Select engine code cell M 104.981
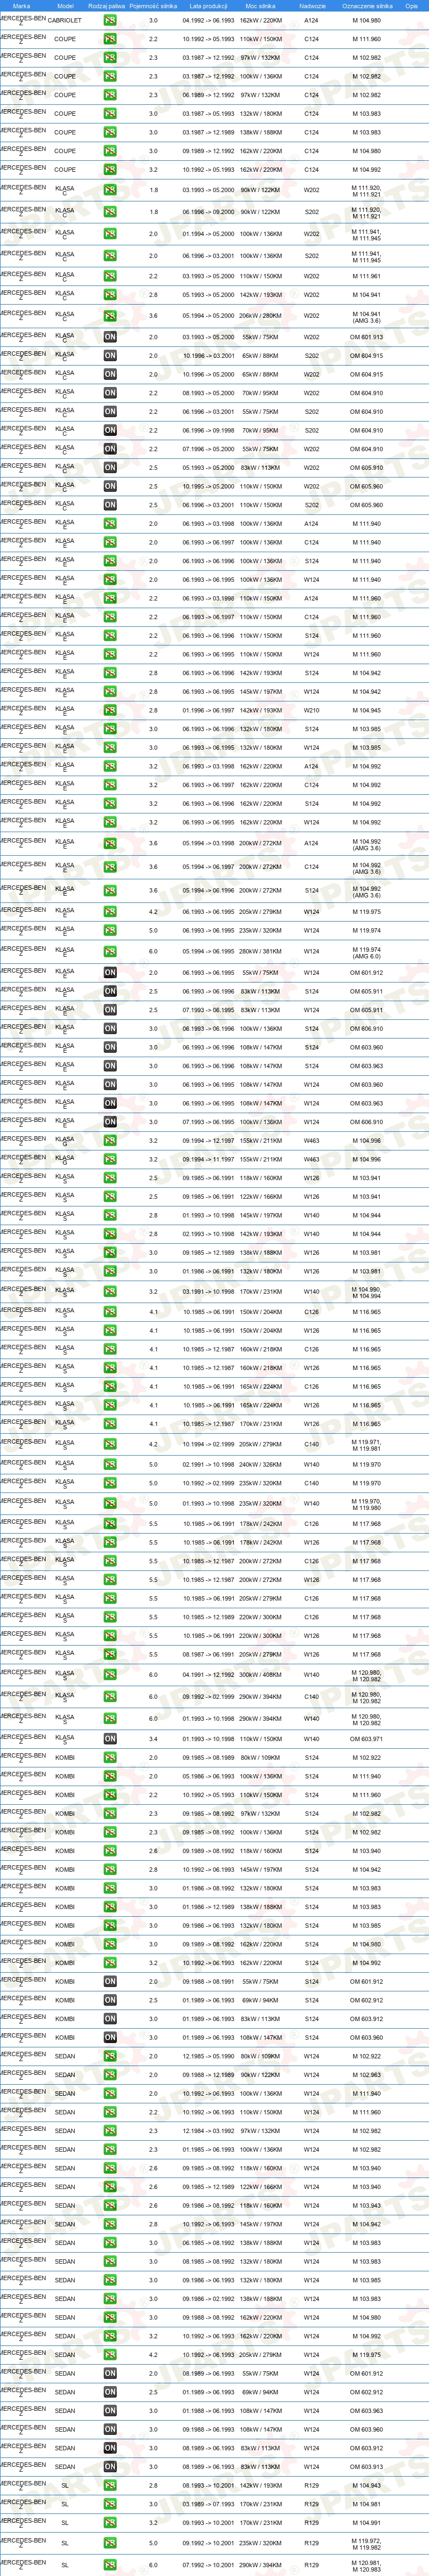 click(367, 2504)
